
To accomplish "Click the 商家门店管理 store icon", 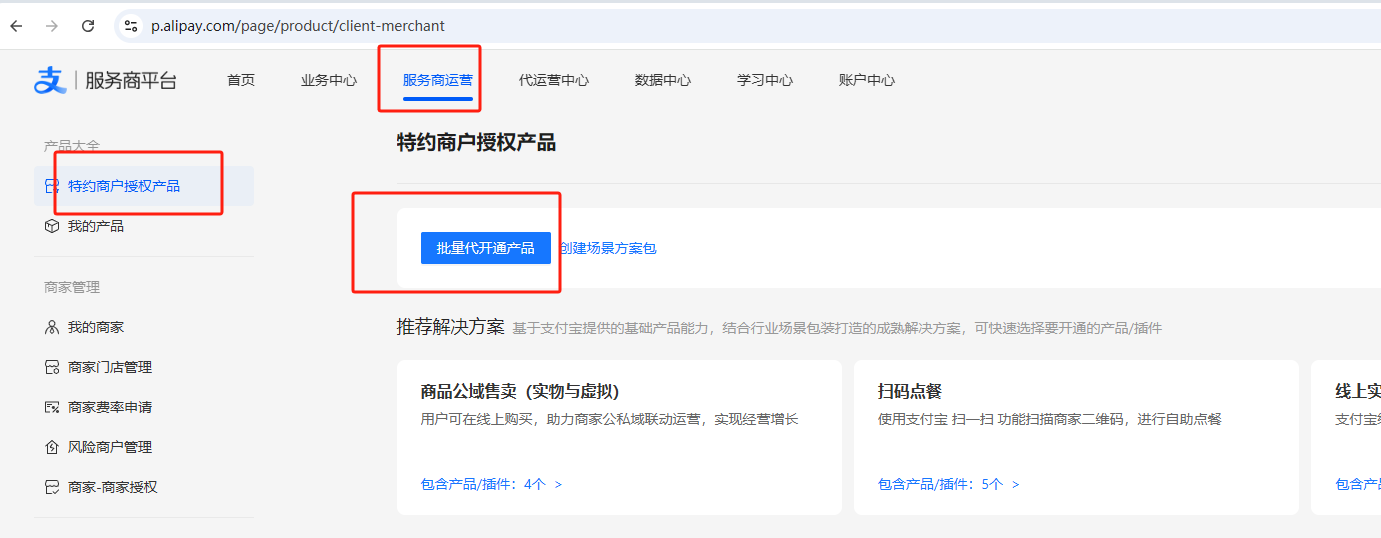I will [52, 367].
